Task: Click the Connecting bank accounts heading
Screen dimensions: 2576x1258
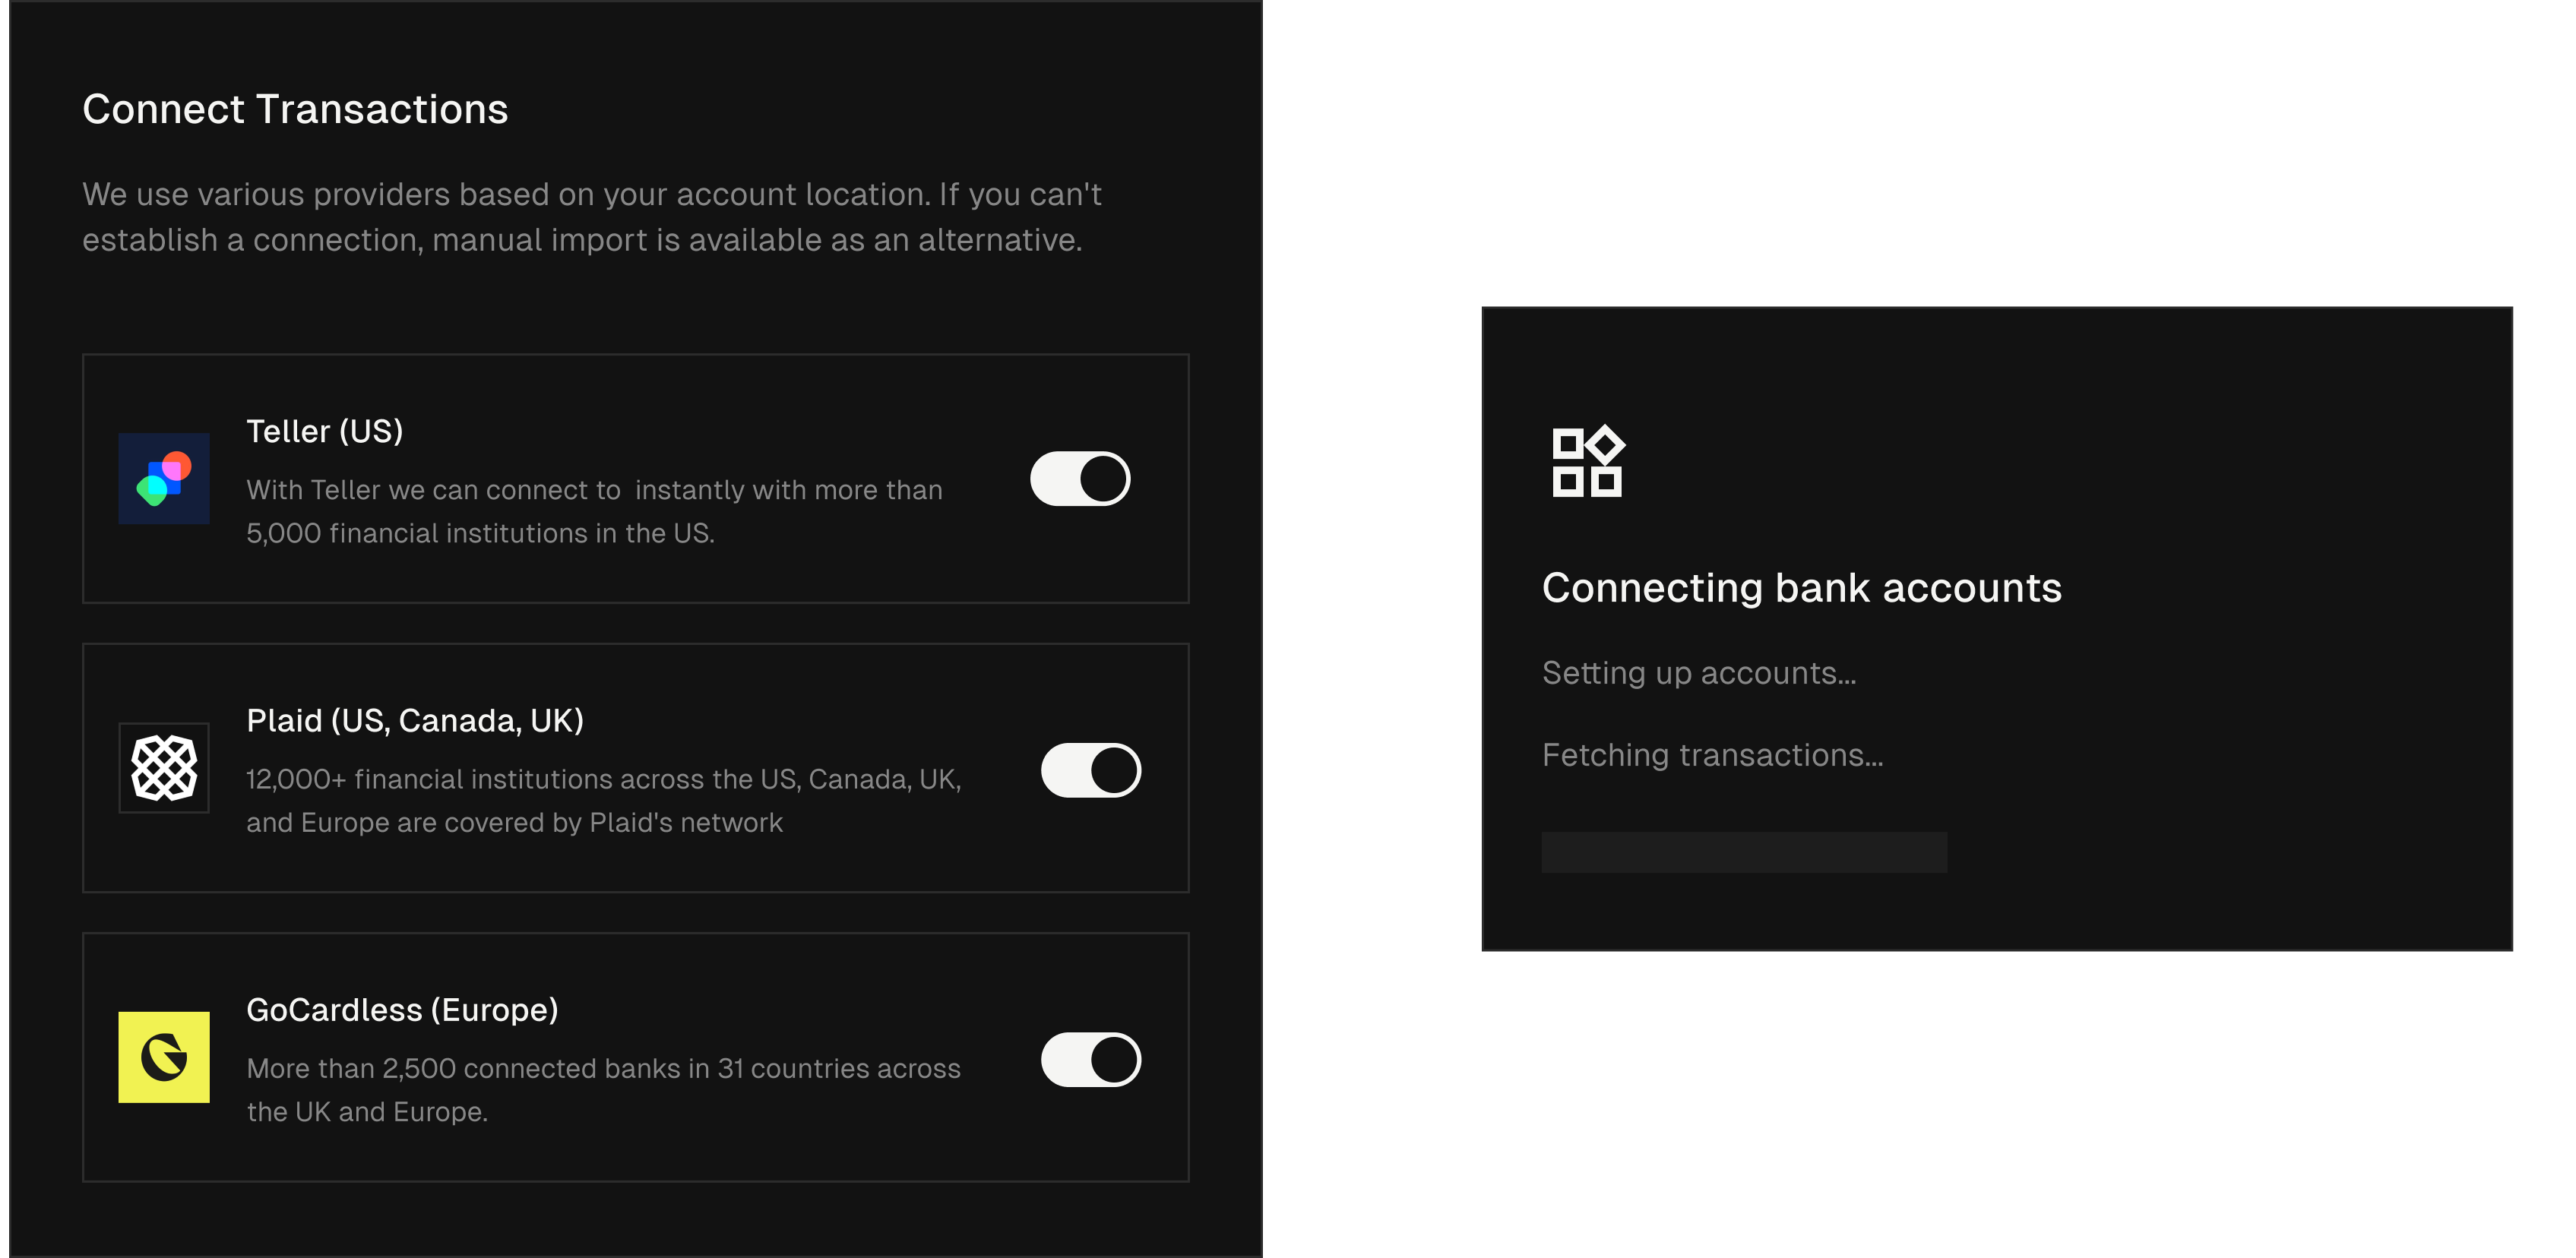Action: tap(1801, 588)
